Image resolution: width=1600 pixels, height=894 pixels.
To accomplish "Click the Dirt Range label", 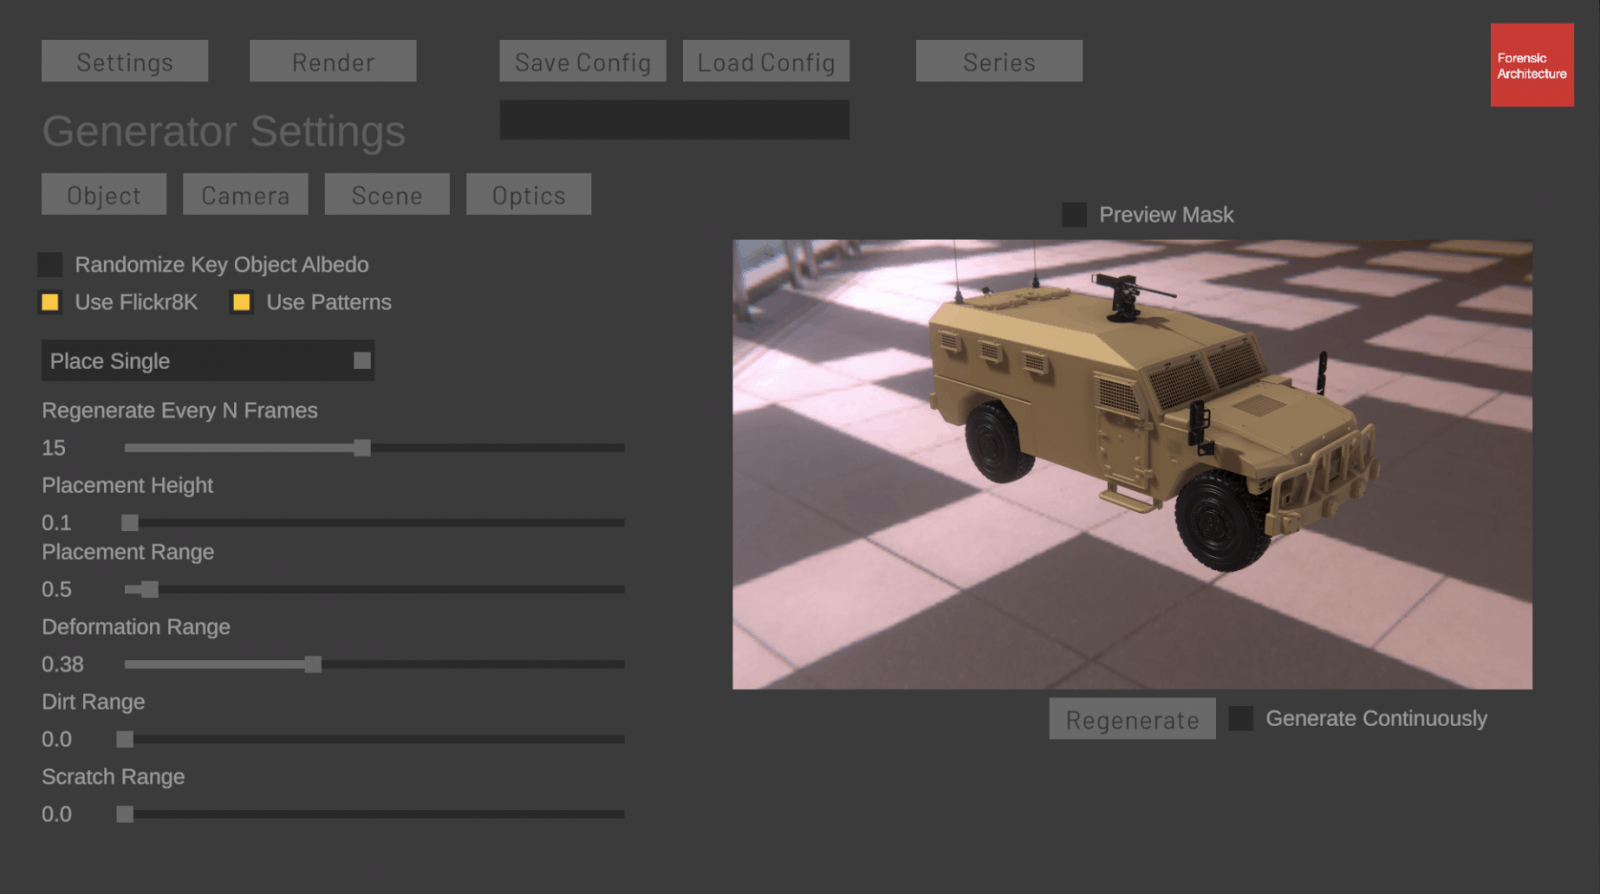I will [x=93, y=702].
